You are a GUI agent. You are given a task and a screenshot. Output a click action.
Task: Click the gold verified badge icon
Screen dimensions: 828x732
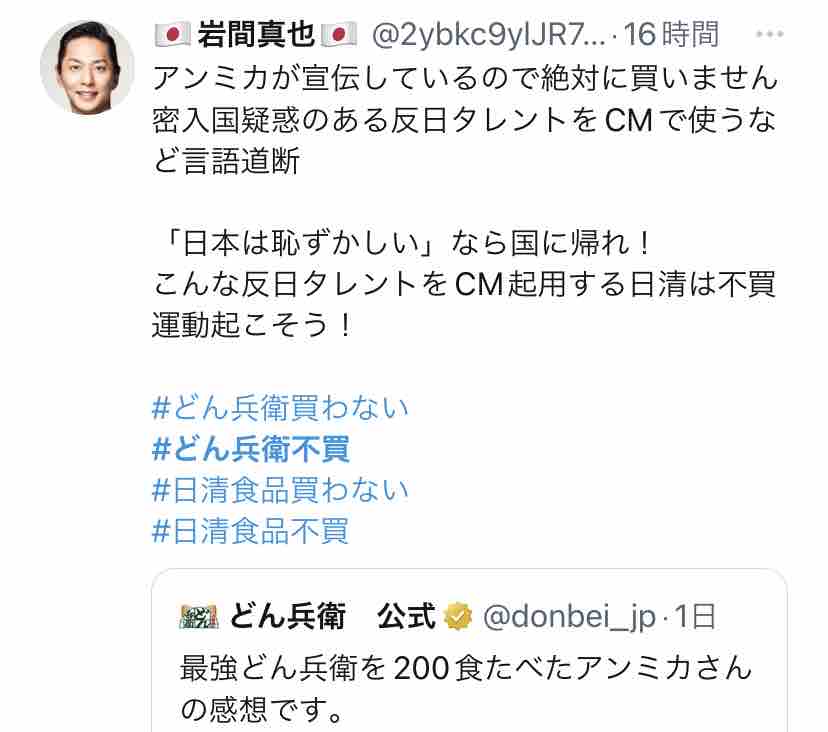458,616
